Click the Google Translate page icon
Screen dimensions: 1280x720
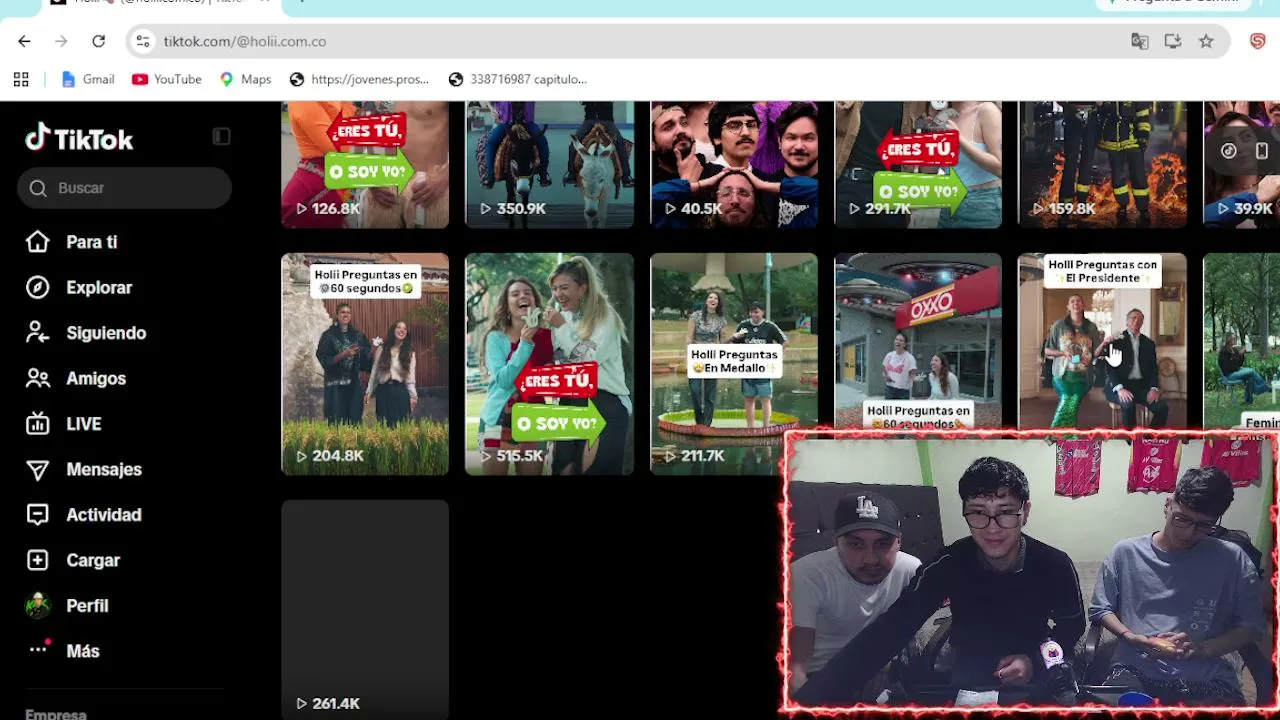(1139, 41)
